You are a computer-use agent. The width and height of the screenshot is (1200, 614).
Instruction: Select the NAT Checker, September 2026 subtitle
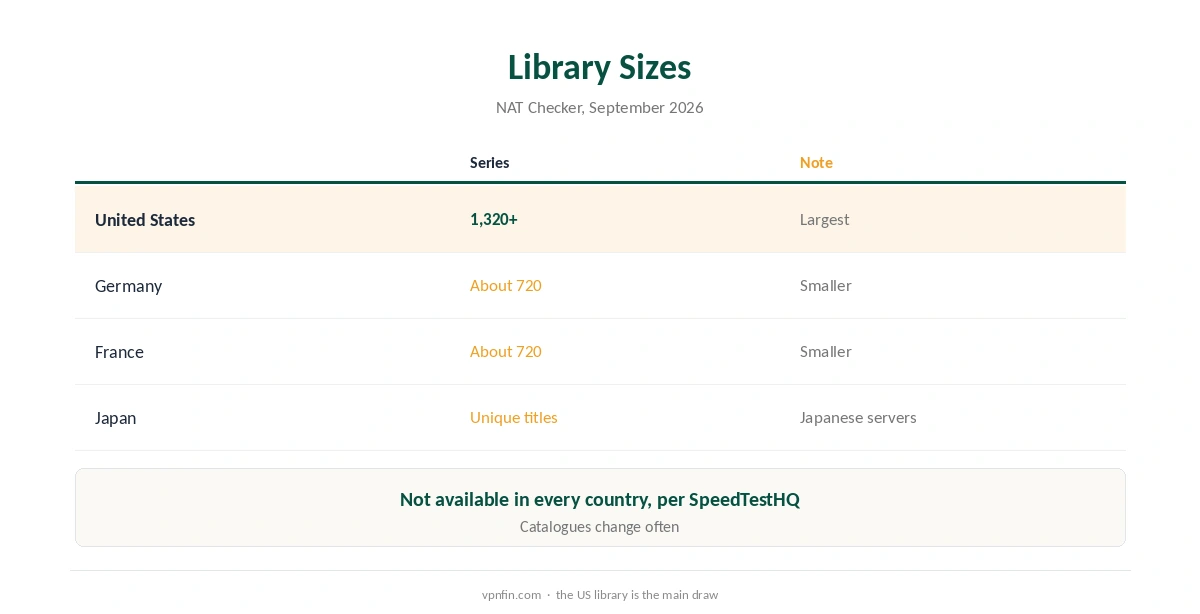click(x=600, y=107)
